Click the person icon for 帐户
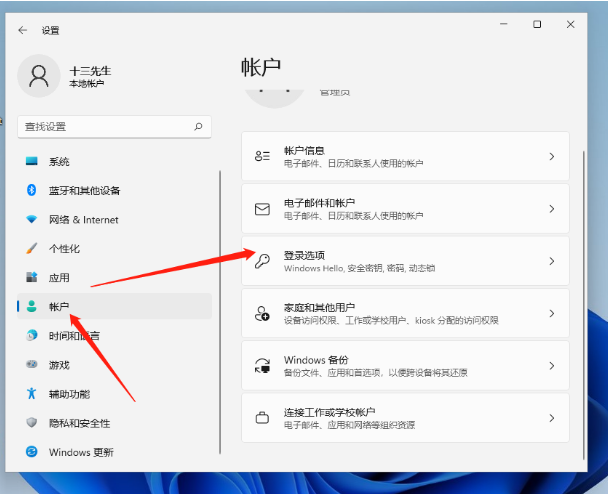608x494 pixels. pyautogui.click(x=31, y=306)
